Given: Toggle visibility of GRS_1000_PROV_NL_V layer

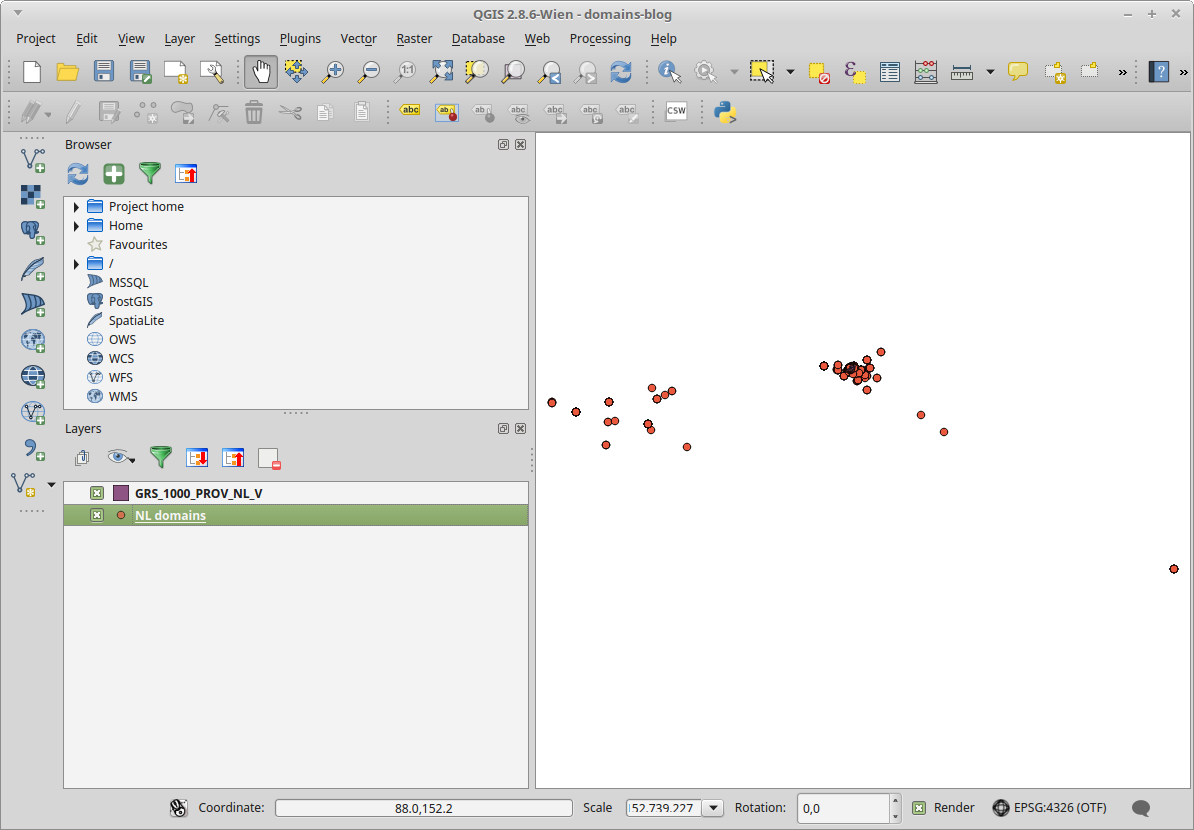Looking at the screenshot, I should (x=97, y=493).
